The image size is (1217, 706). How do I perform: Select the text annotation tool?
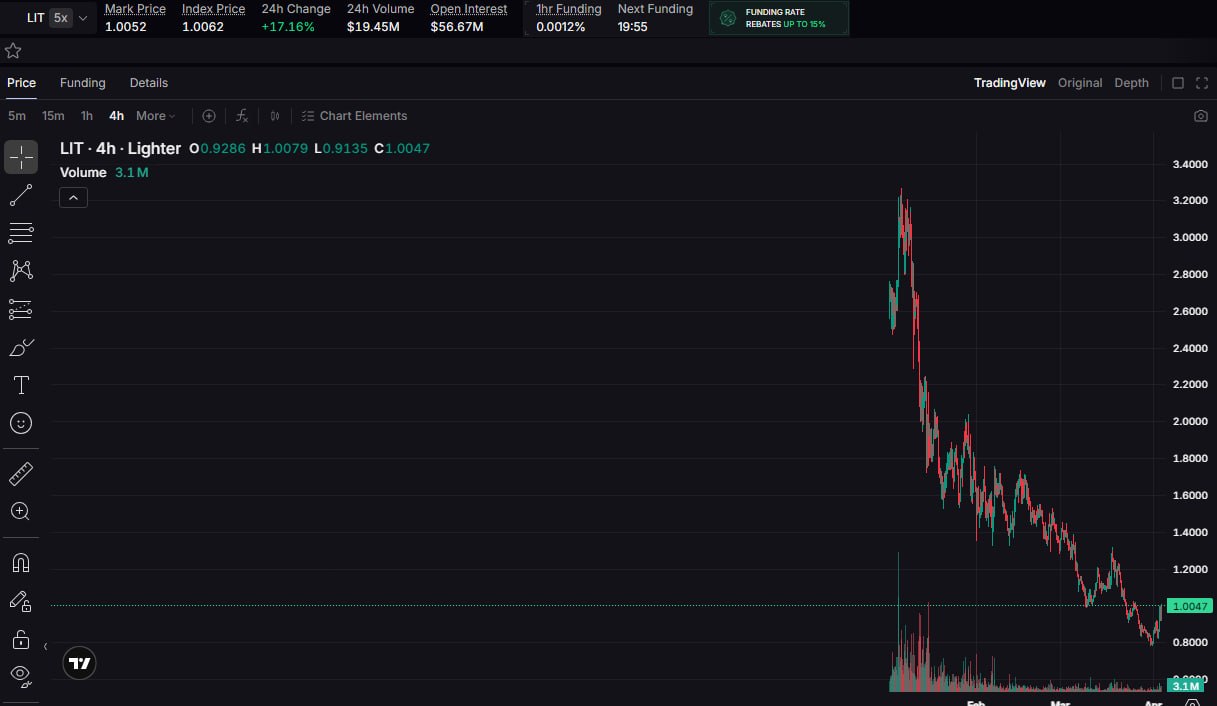(x=21, y=385)
